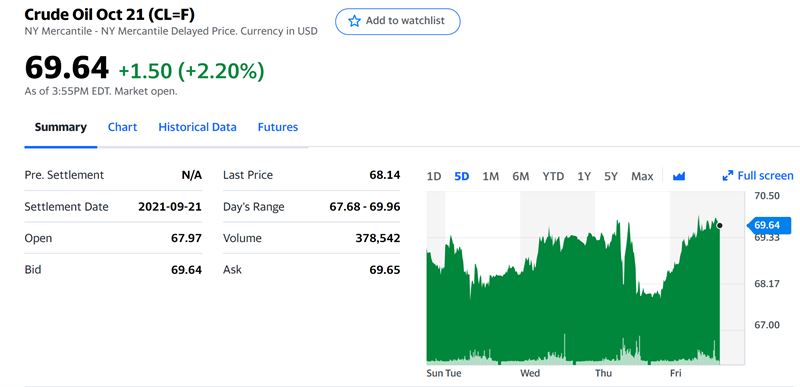Click the black dot at chart's current price
Screen dimensions: 800x387
[719, 225]
